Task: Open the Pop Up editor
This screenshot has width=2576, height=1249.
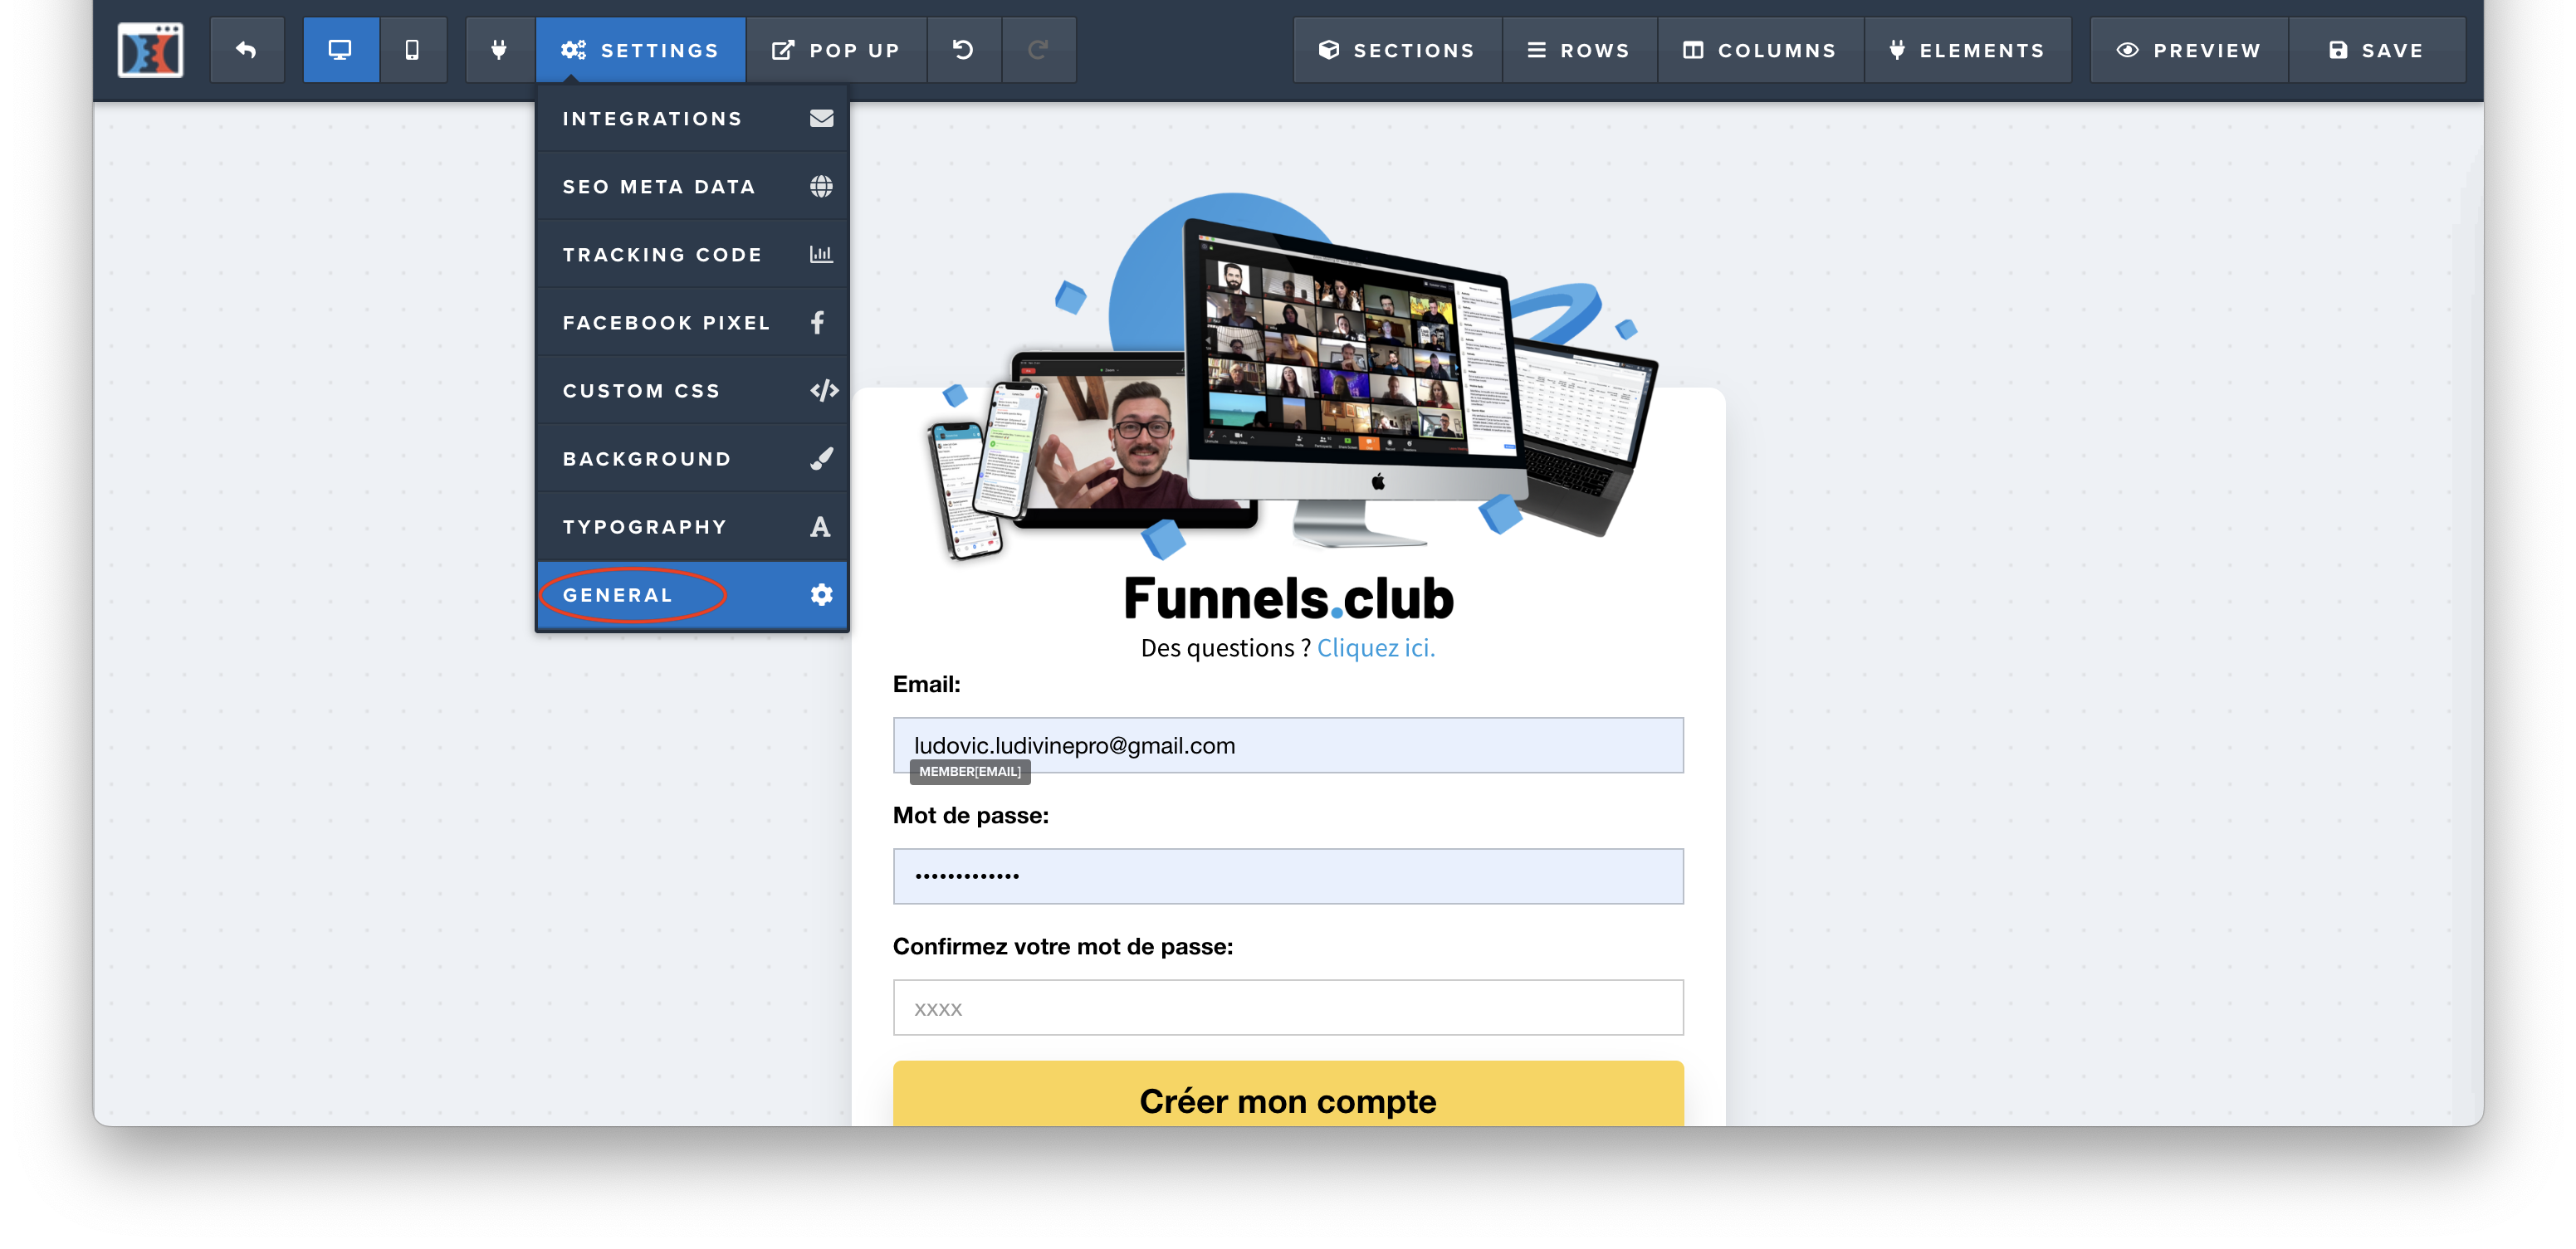Action: click(x=836, y=50)
